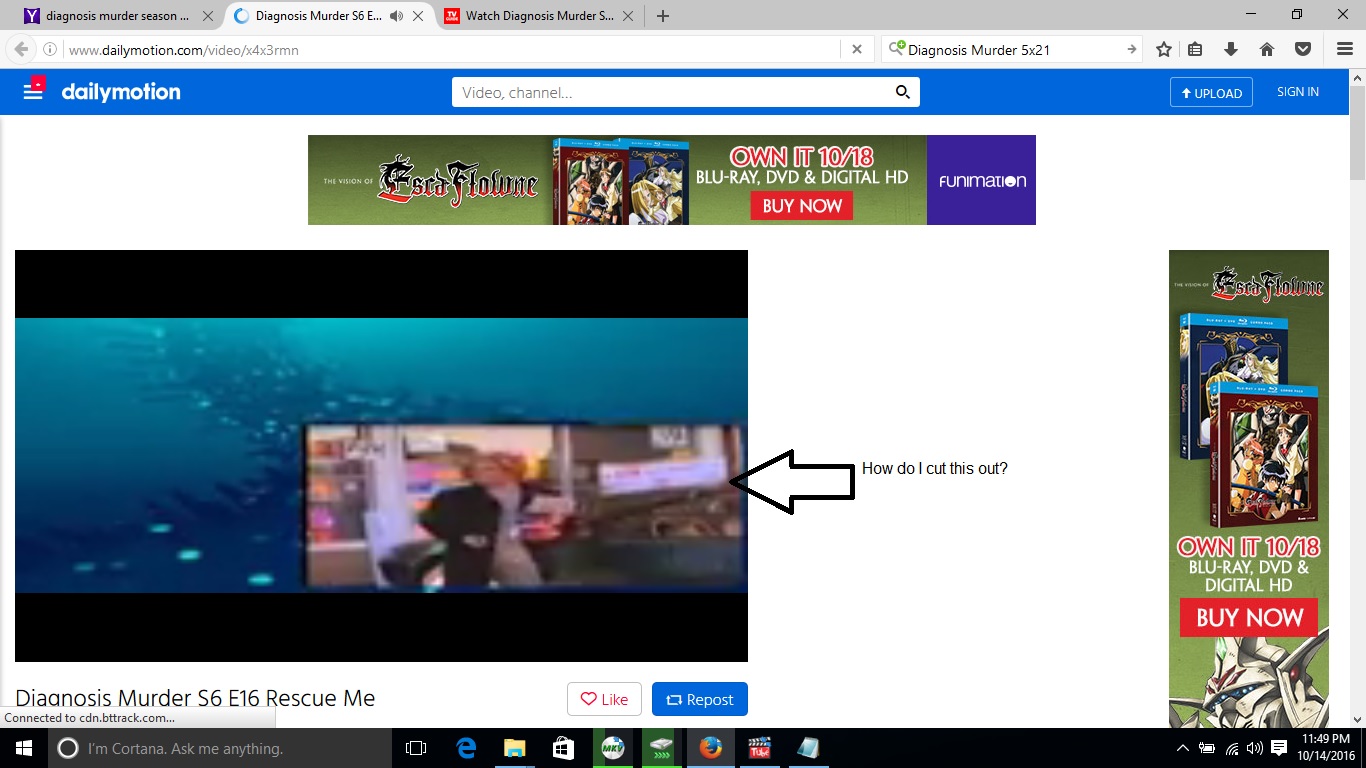Open the MKV app on the taskbar
Image resolution: width=1366 pixels, height=768 pixels.
(612, 748)
